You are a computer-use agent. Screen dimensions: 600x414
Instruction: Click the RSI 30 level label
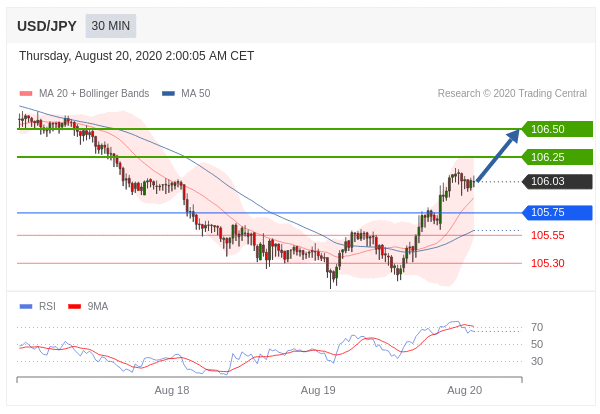coord(537,361)
